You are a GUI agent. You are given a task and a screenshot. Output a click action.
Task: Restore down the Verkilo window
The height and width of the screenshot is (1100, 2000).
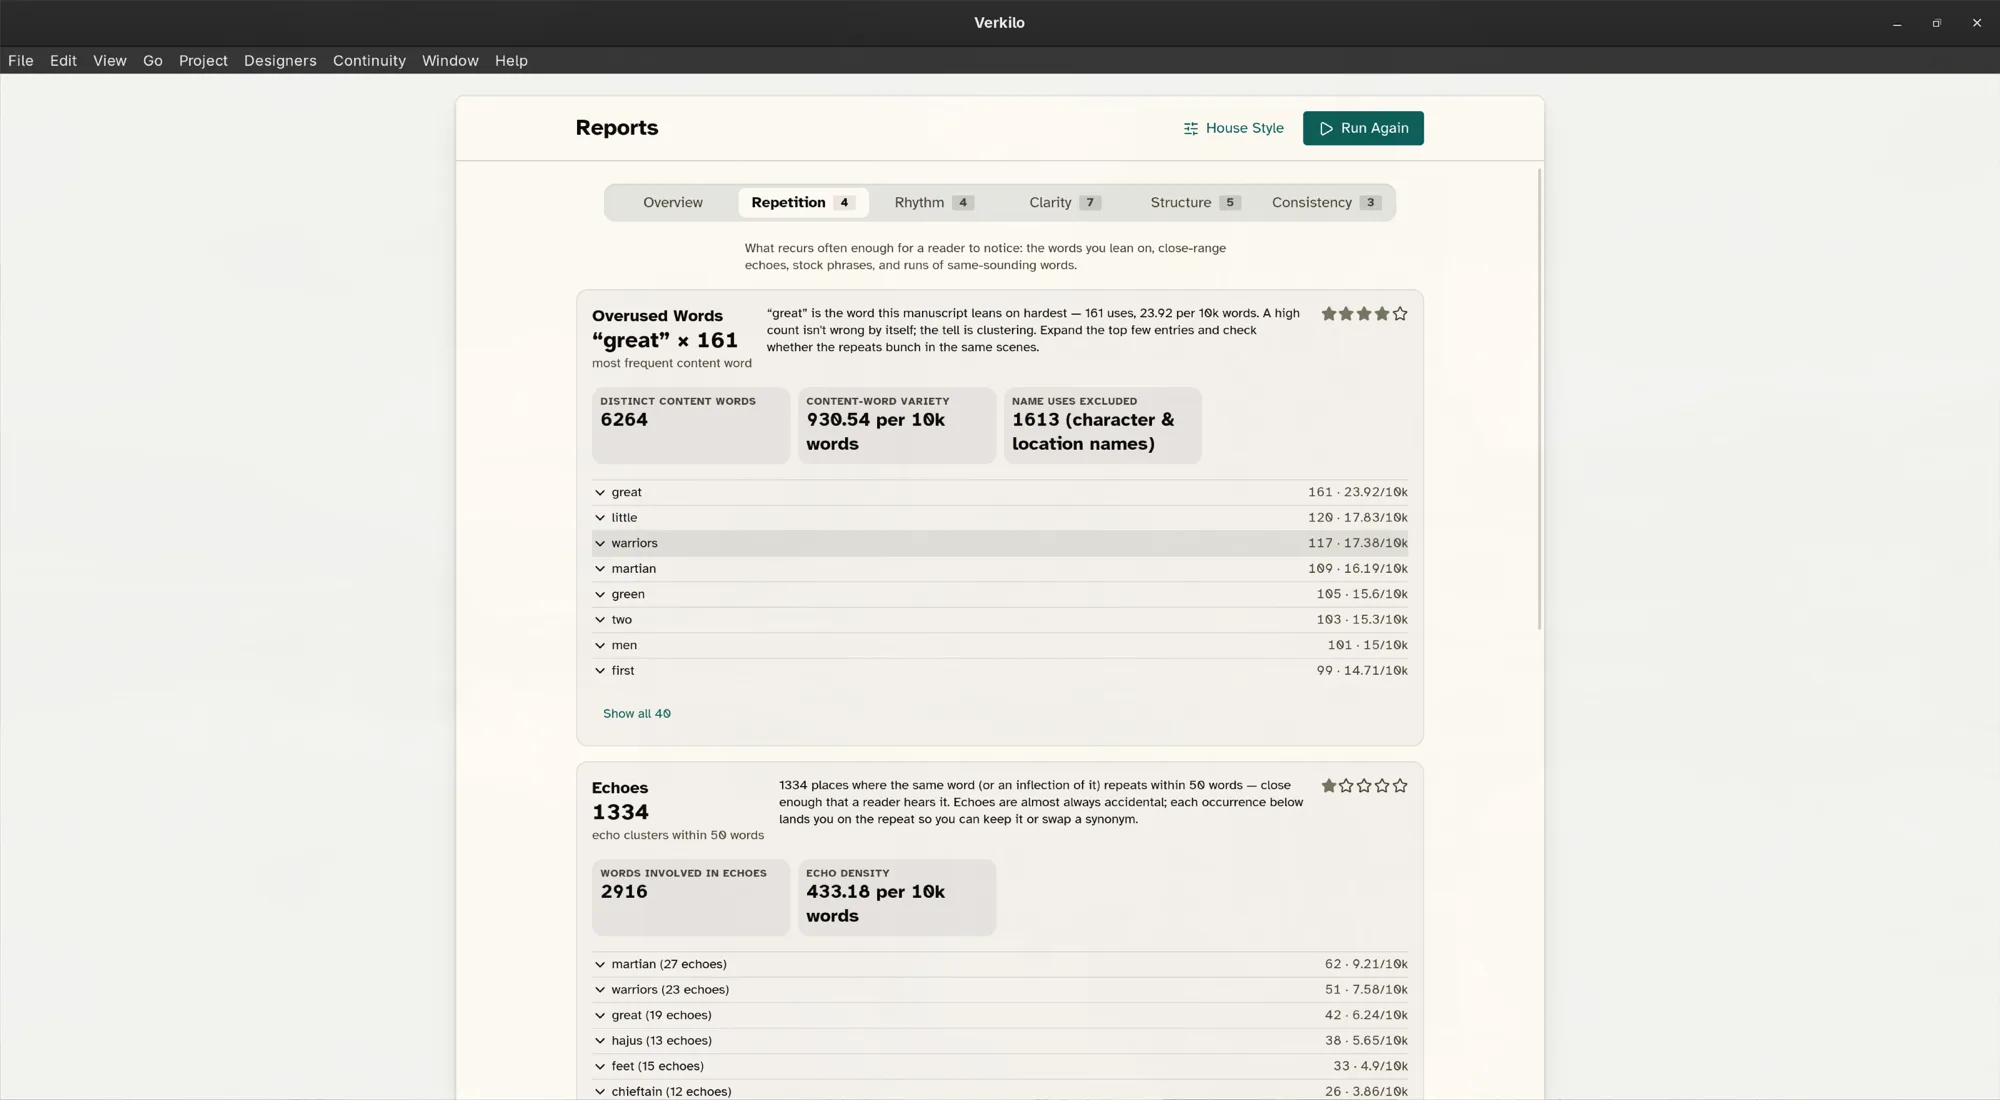tap(1937, 23)
